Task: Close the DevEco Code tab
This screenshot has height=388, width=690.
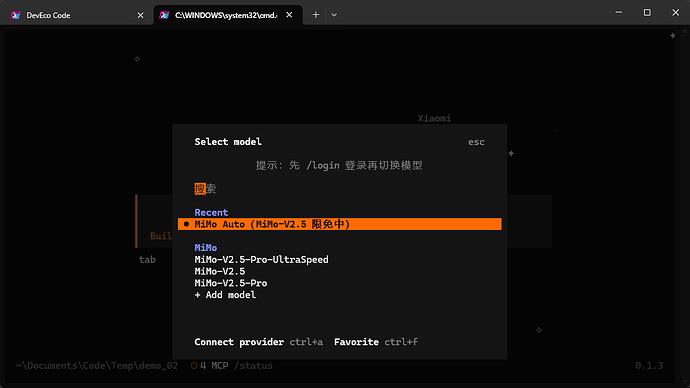Action: (x=140, y=15)
